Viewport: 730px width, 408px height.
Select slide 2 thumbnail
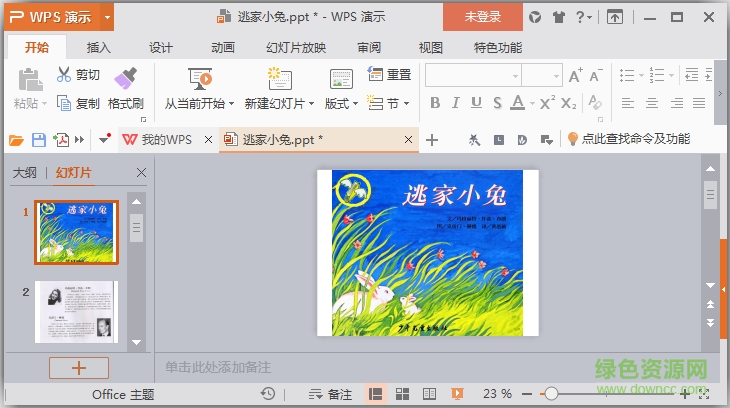[77, 312]
